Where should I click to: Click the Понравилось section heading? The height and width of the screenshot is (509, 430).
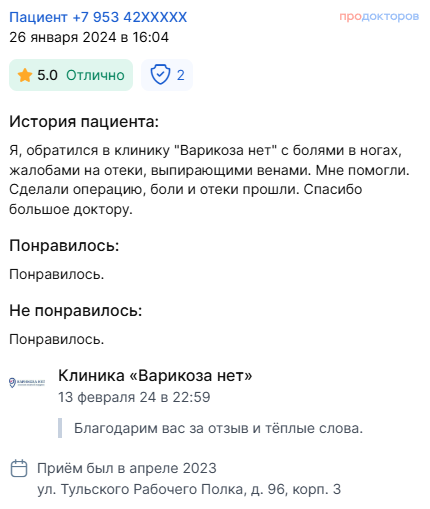coord(64,246)
